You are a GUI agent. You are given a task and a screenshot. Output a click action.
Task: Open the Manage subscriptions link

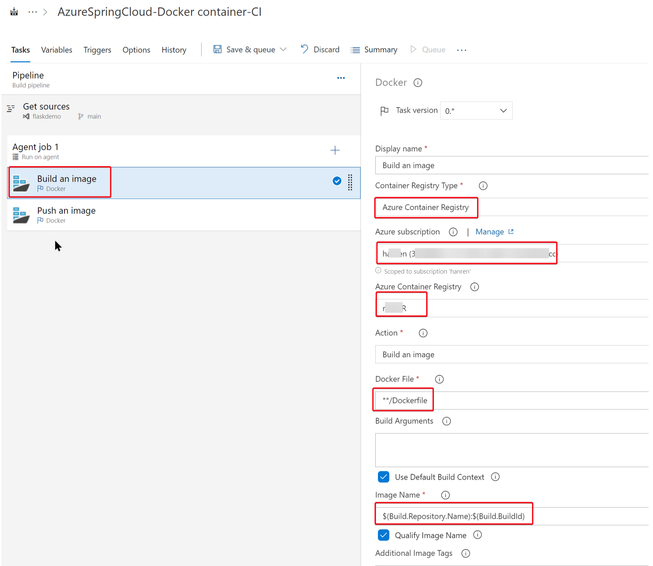pyautogui.click(x=494, y=232)
